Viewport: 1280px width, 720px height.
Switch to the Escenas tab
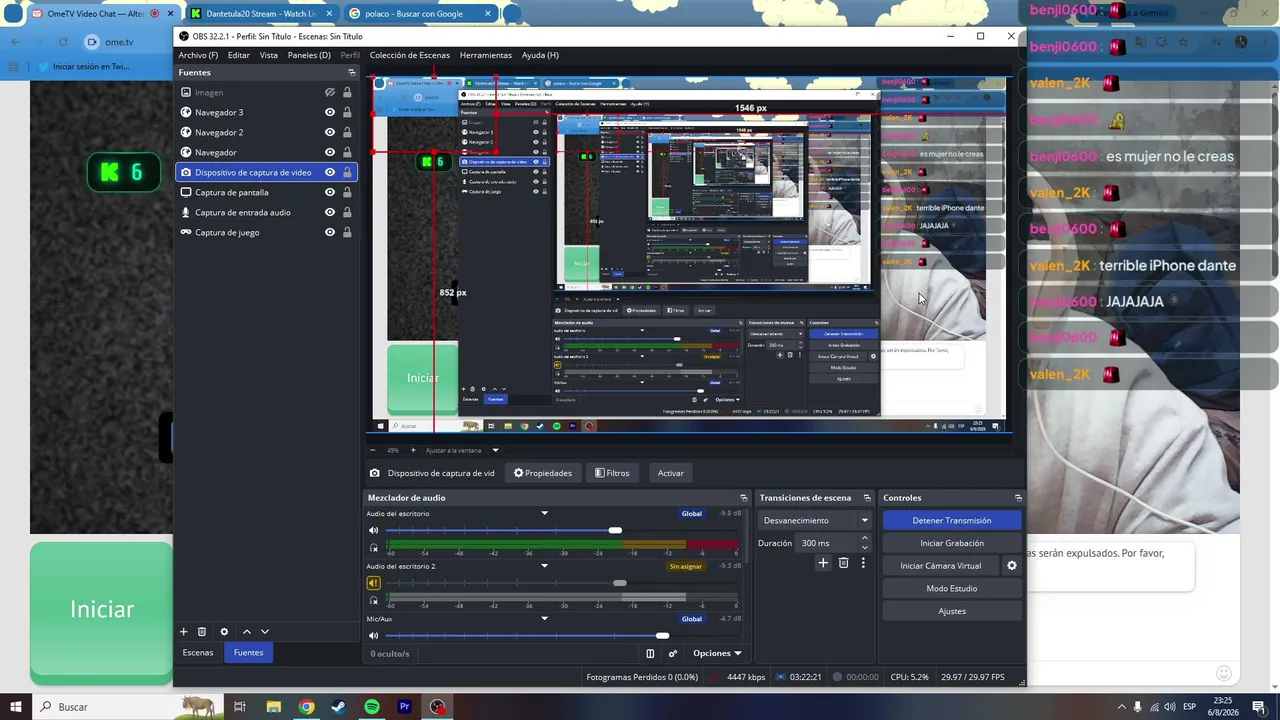pos(198,653)
